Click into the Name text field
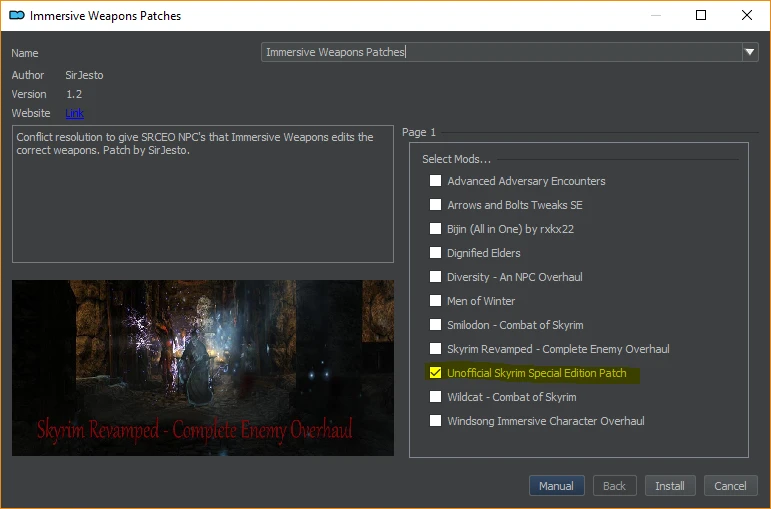771x509 pixels. pos(501,52)
